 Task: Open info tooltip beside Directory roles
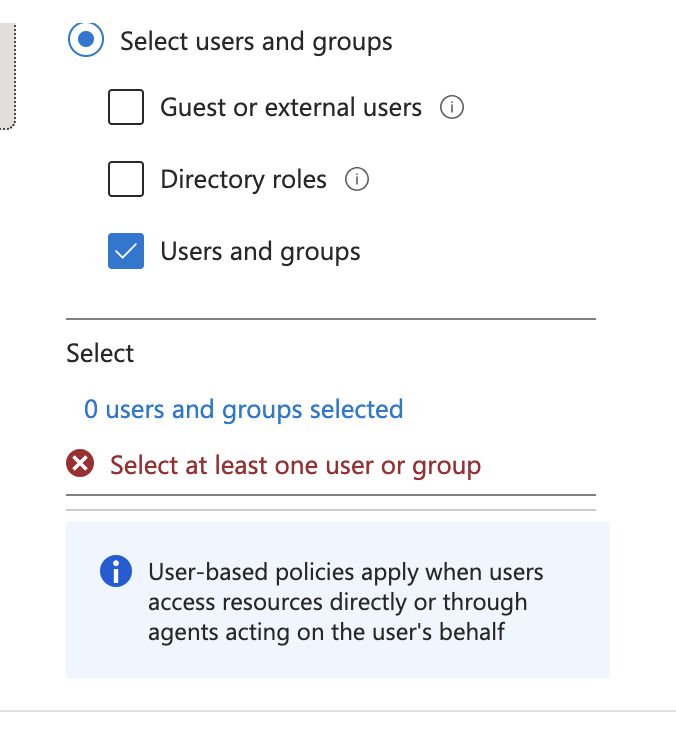357,179
